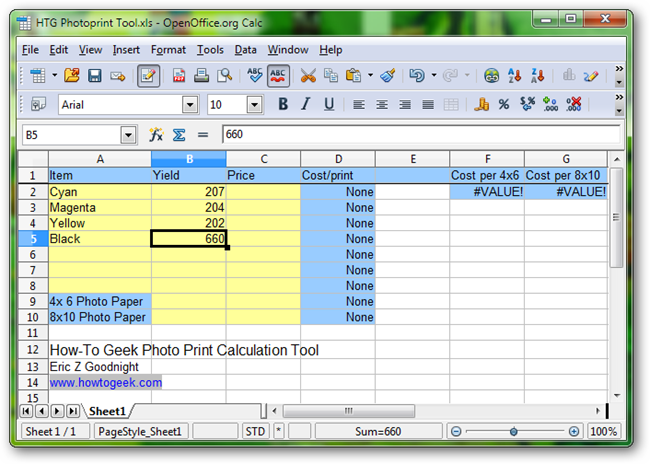Click the Save document icon

point(95,75)
